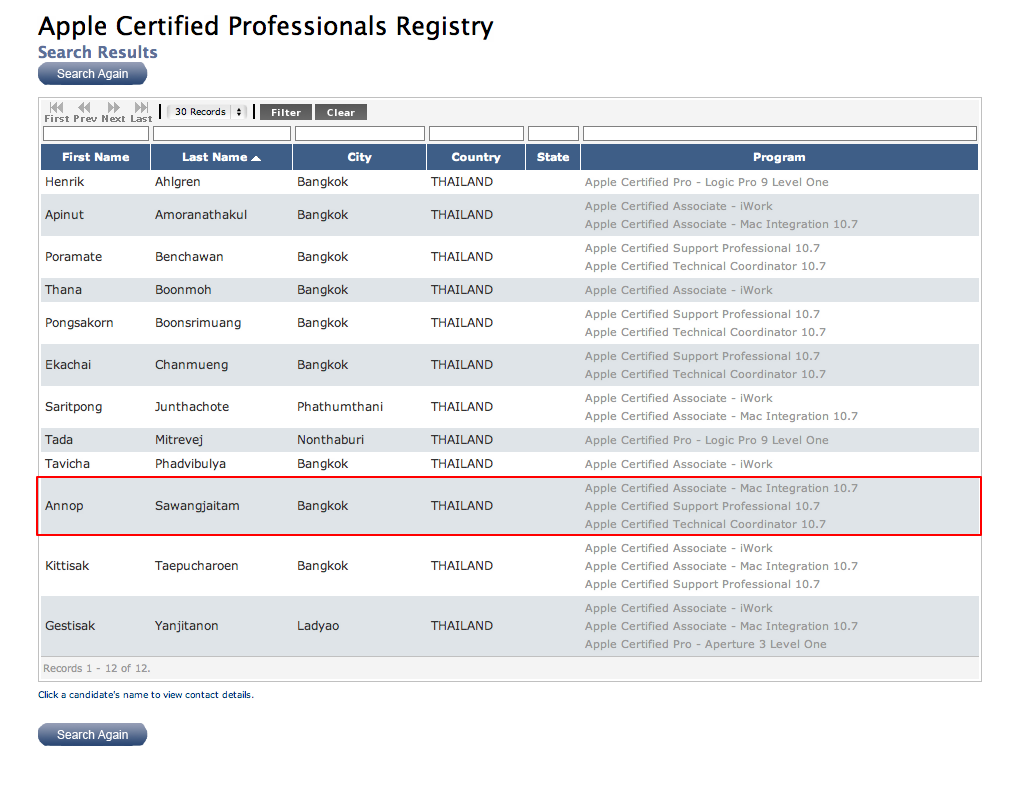The width and height of the screenshot is (1021, 787).
Task: Select last name Phadvibulya
Action: point(191,463)
